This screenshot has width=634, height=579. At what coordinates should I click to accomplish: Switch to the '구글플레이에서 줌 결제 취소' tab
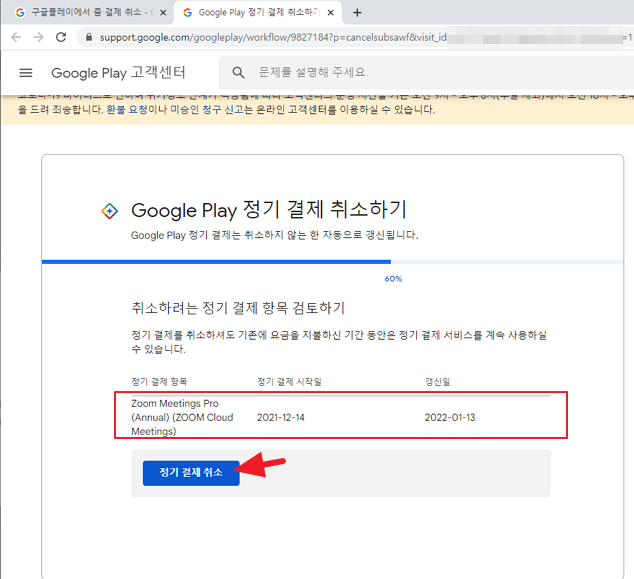87,13
